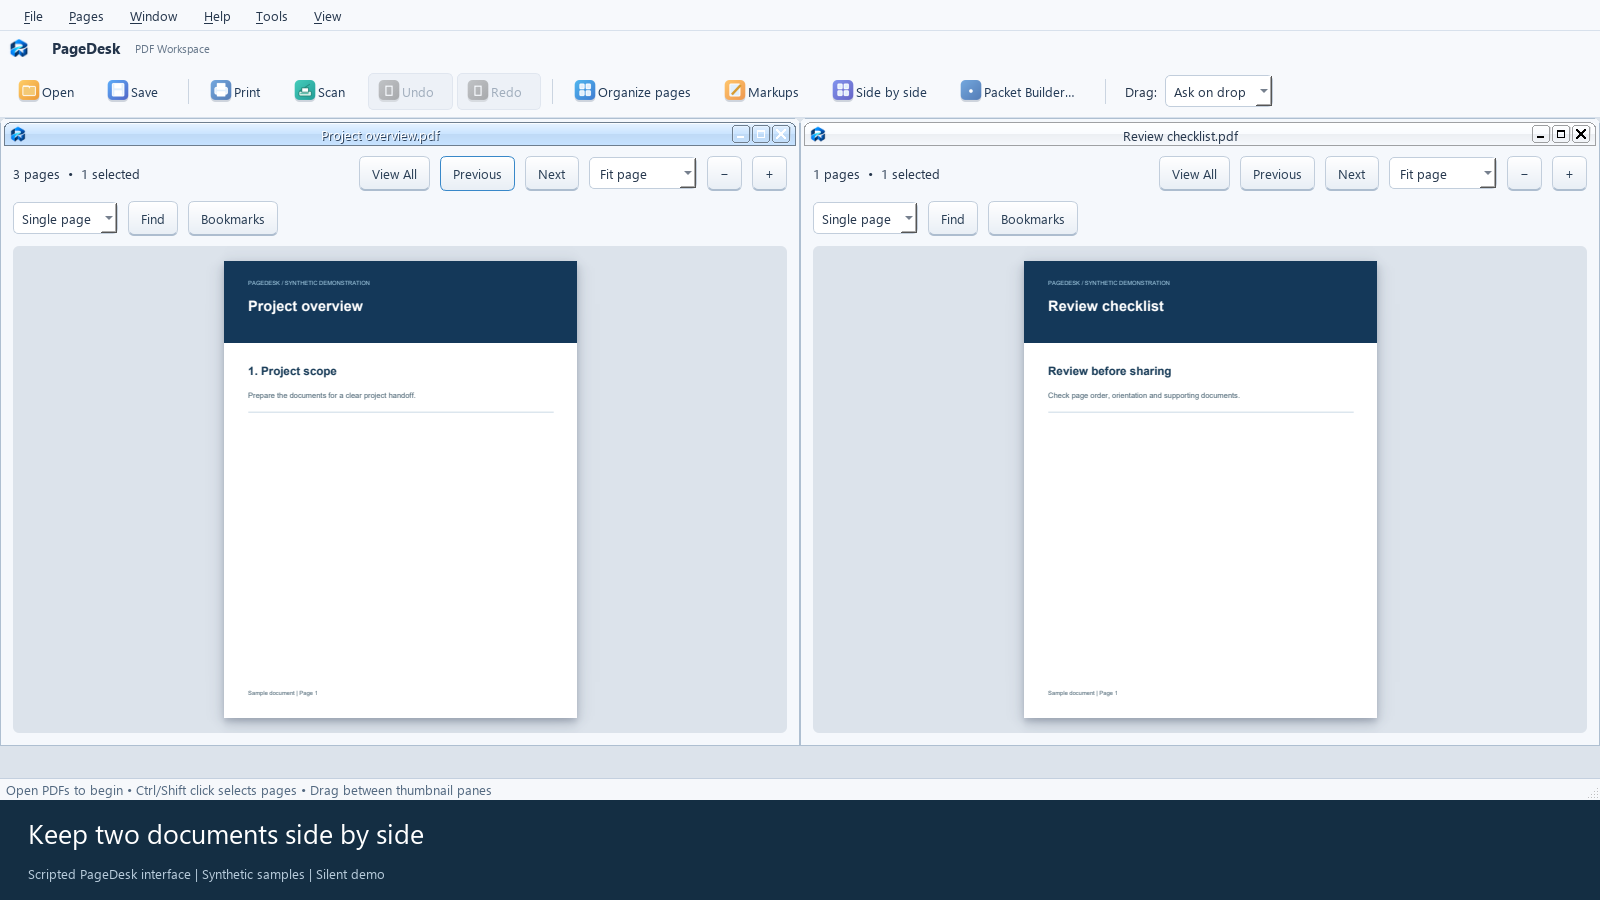Click the Print icon in toolbar
This screenshot has width=1600, height=900.
[221, 91]
